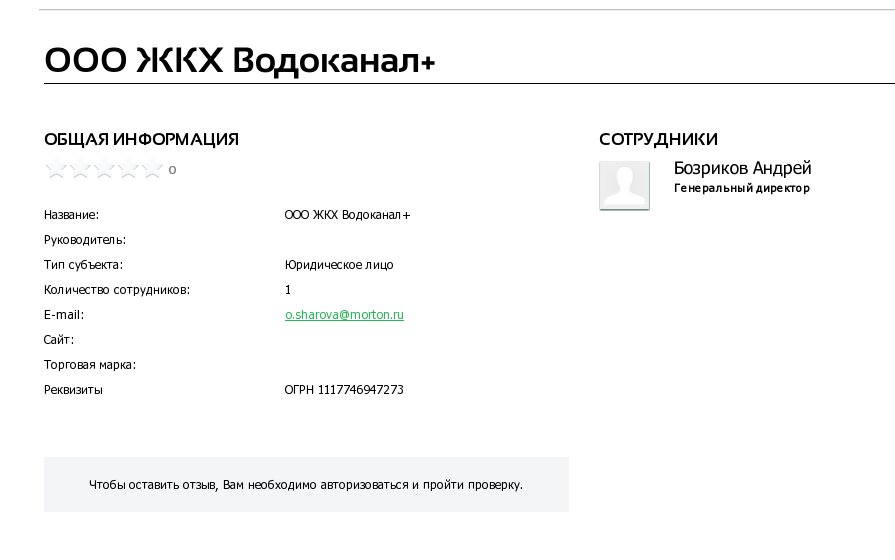Click the rating count number beside stars
The height and width of the screenshot is (560, 895).
[172, 170]
